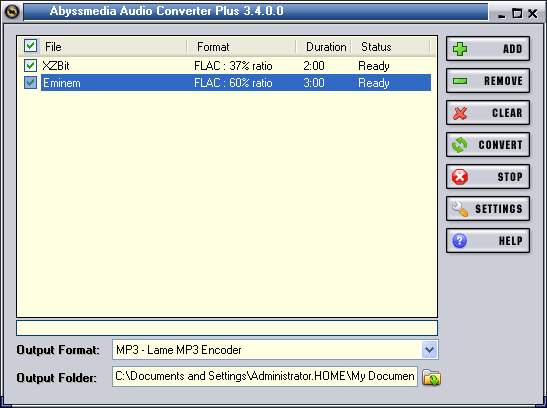Open HELP with the question mark button
Viewport: 547px width, 408px height.
click(488, 241)
